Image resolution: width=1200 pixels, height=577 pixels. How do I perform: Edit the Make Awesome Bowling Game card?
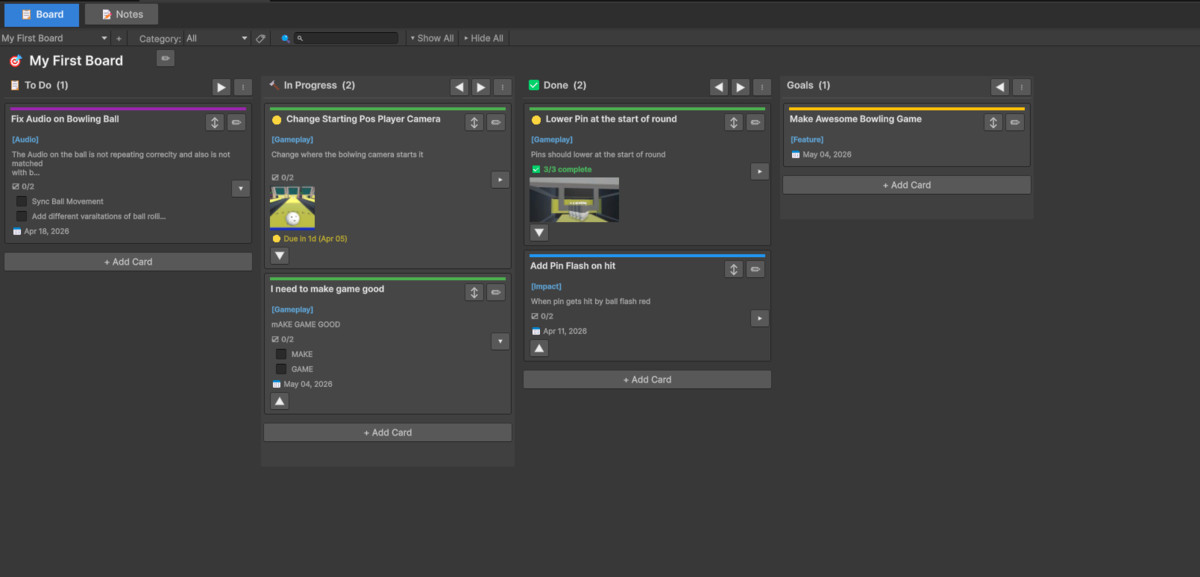tap(1015, 122)
